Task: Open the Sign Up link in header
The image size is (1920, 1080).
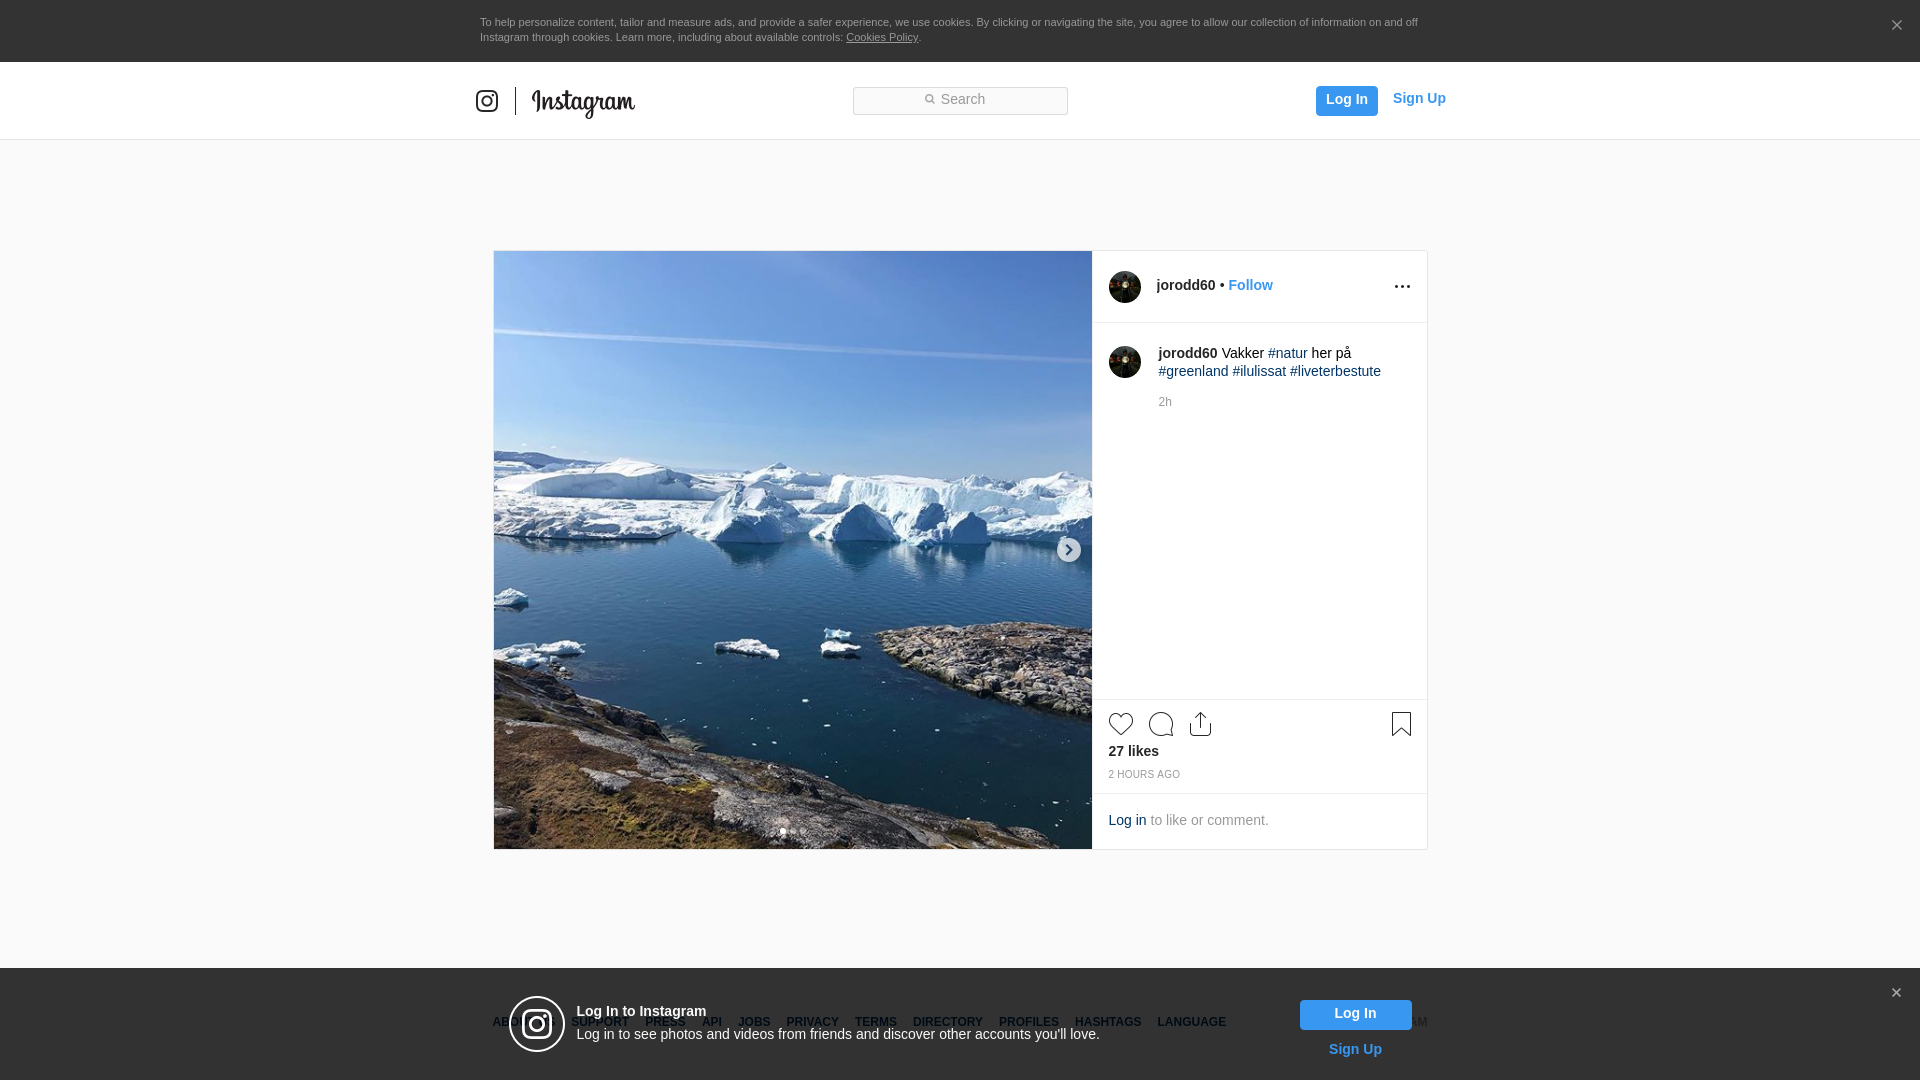Action: (1418, 98)
